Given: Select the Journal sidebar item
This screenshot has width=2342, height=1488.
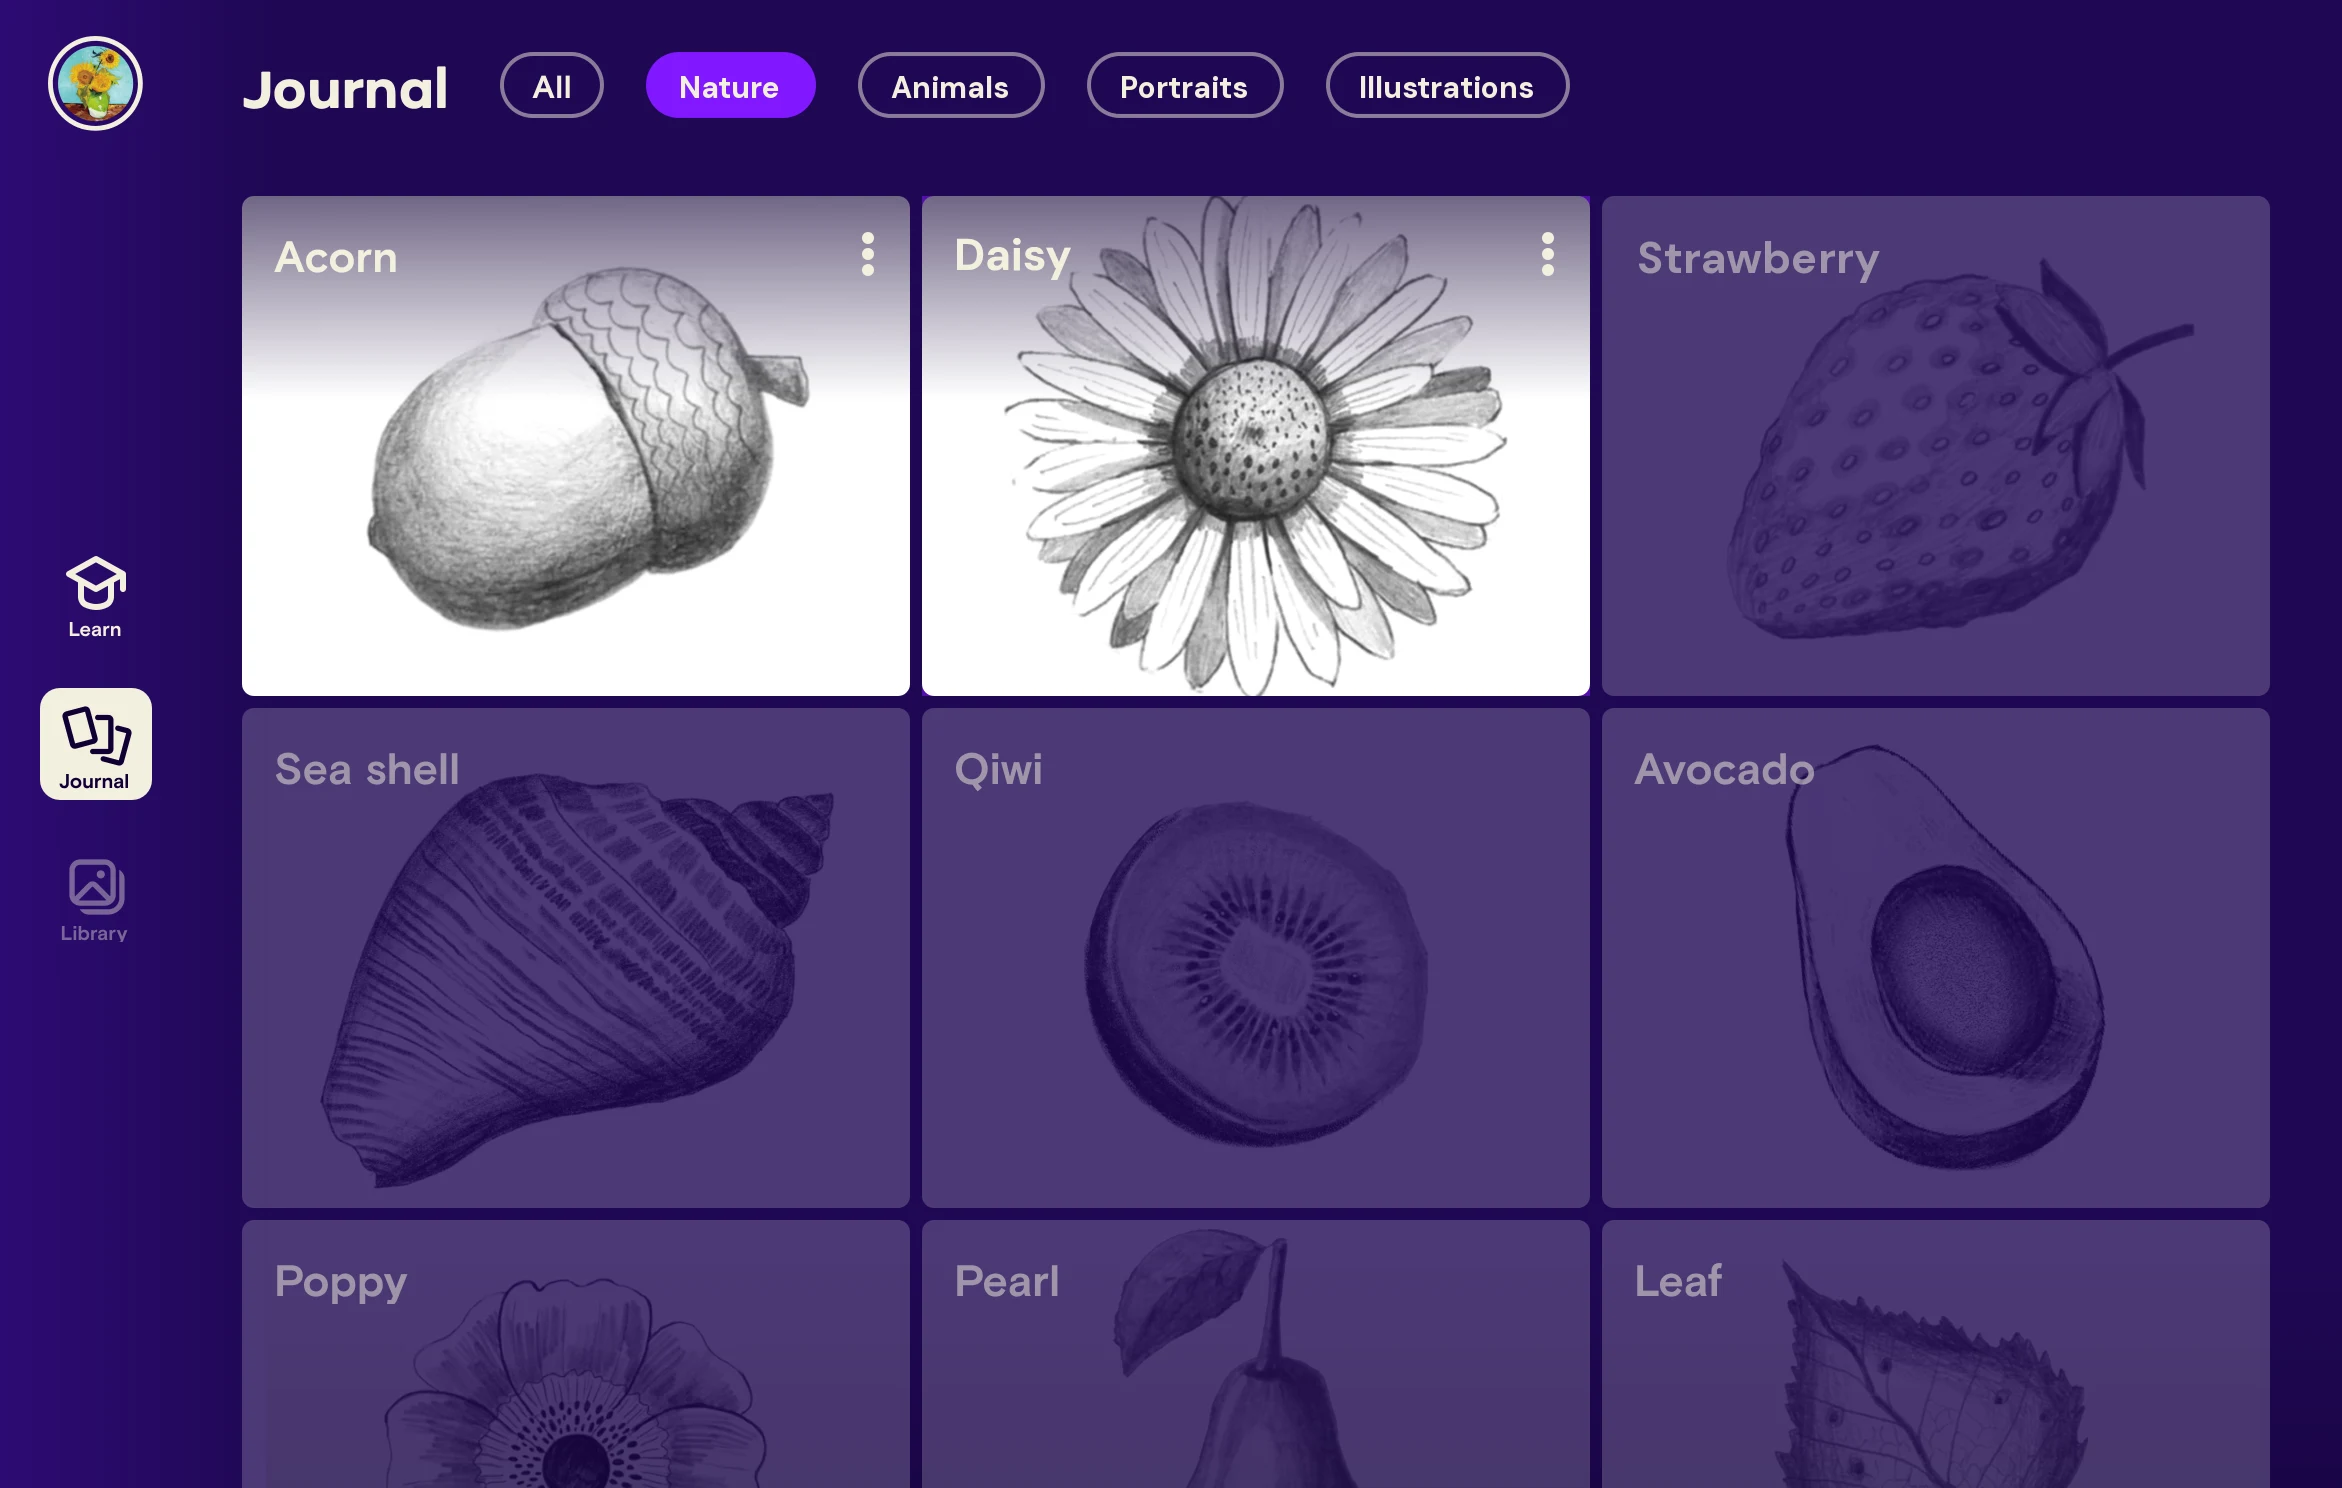Looking at the screenshot, I should click(x=96, y=744).
